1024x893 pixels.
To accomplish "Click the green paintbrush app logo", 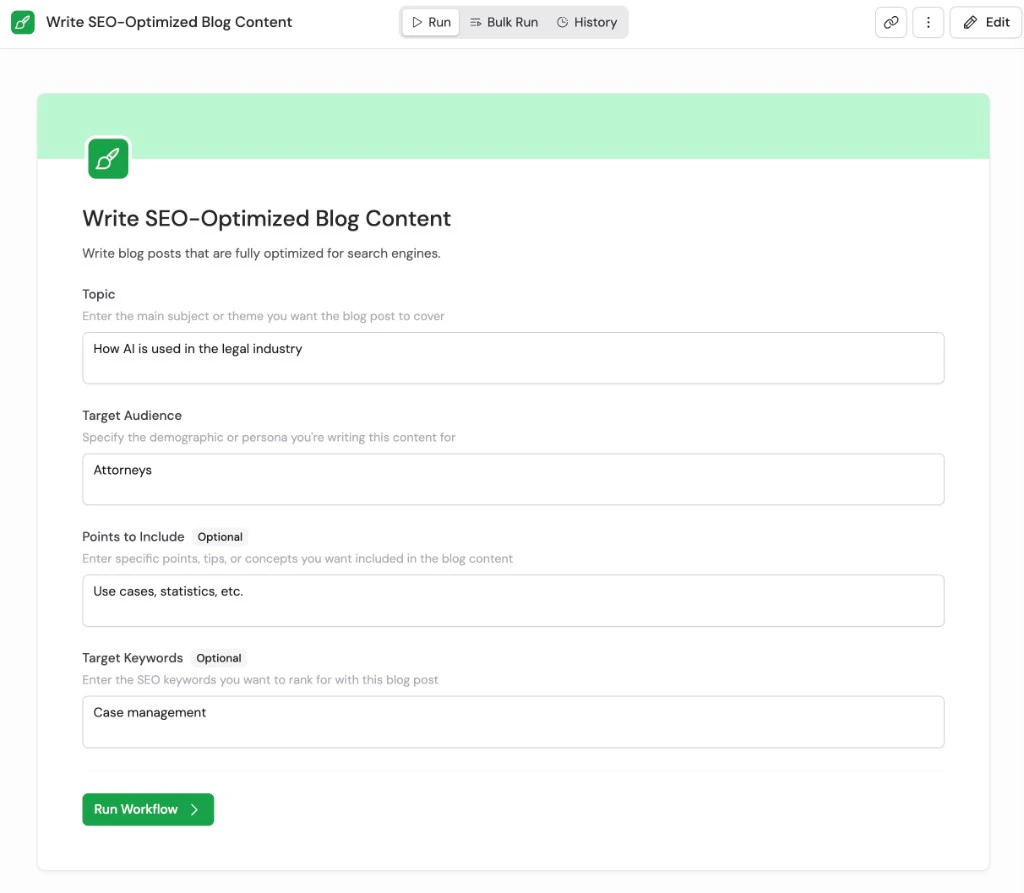I will click(x=22, y=22).
